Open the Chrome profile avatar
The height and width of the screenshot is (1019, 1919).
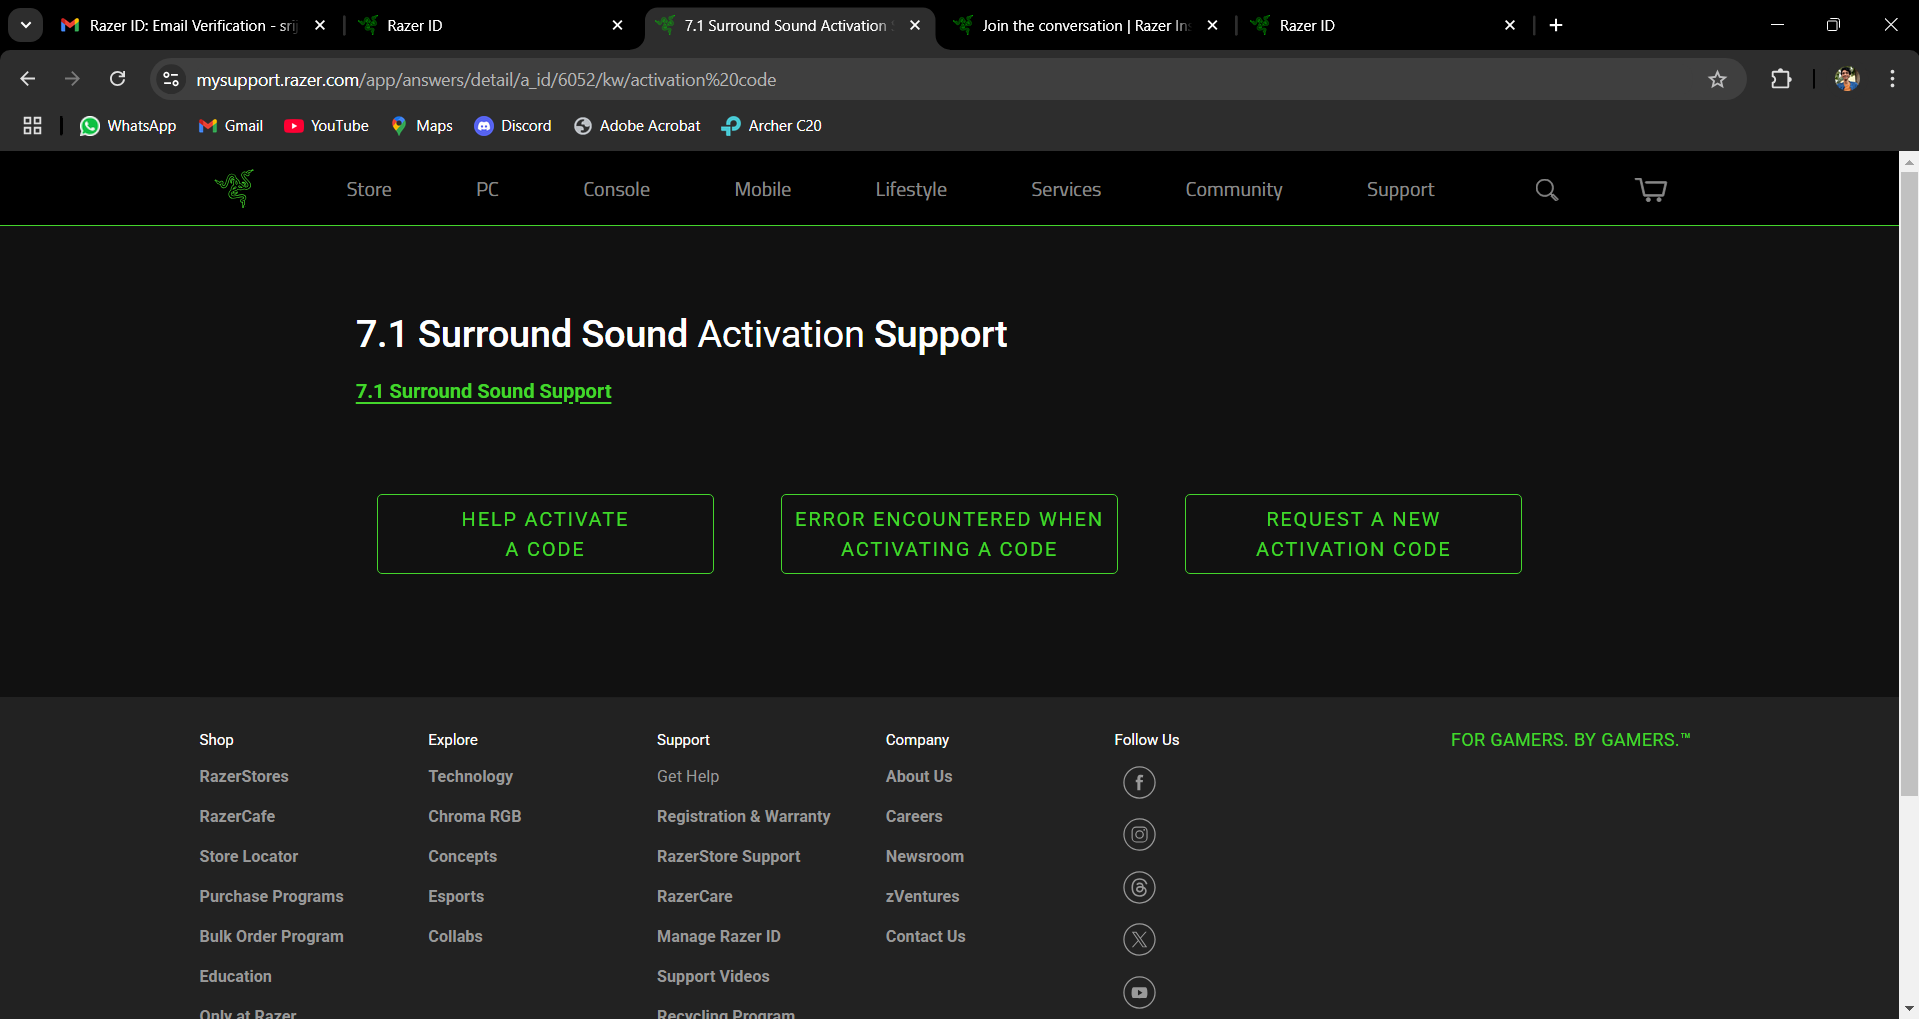click(x=1846, y=79)
